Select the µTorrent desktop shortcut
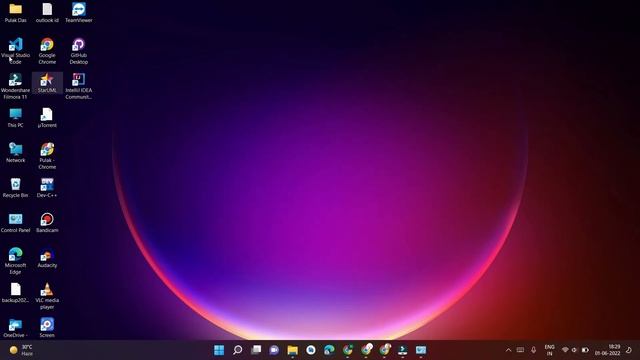 (47, 118)
